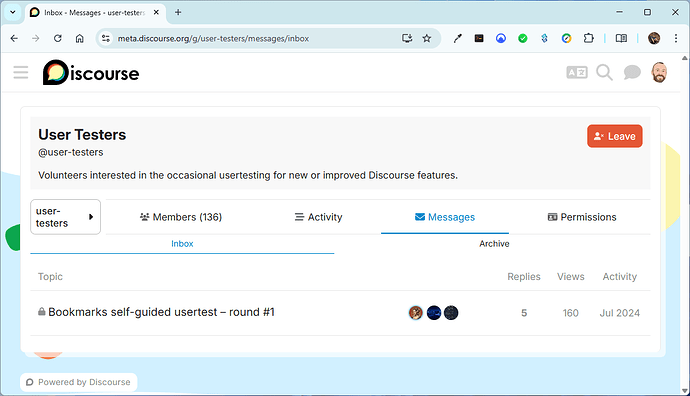Open the user avatar menu
The height and width of the screenshot is (396, 690).
(x=659, y=72)
